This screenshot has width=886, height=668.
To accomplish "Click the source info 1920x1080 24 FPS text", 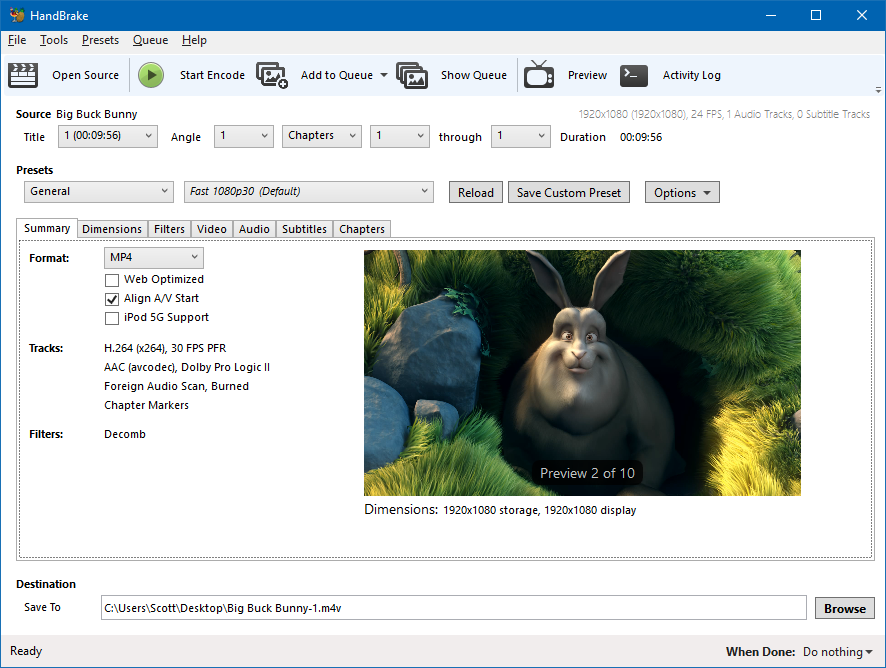I will point(724,114).
